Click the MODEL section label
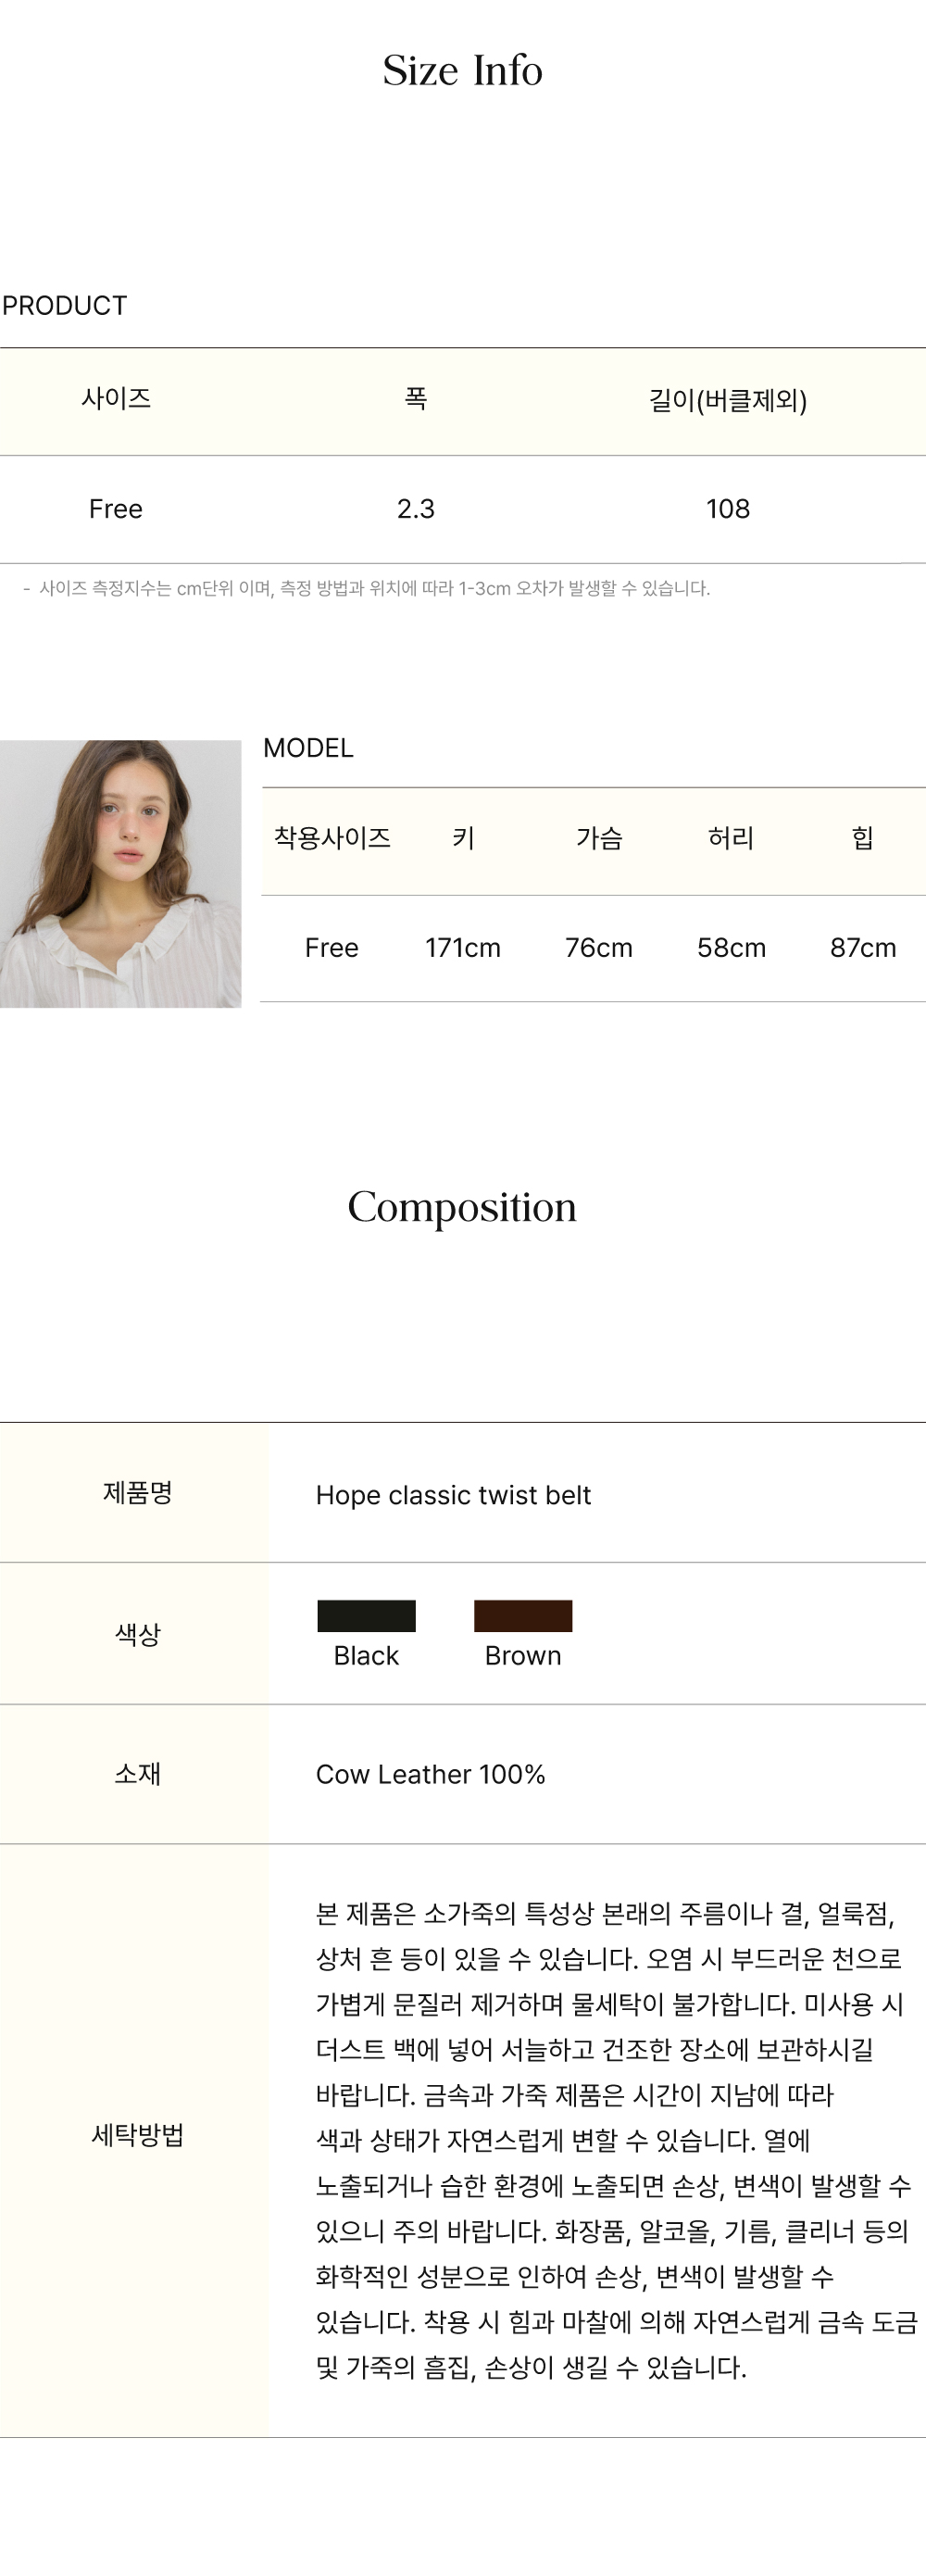Image resolution: width=926 pixels, height=2576 pixels. click(x=308, y=748)
